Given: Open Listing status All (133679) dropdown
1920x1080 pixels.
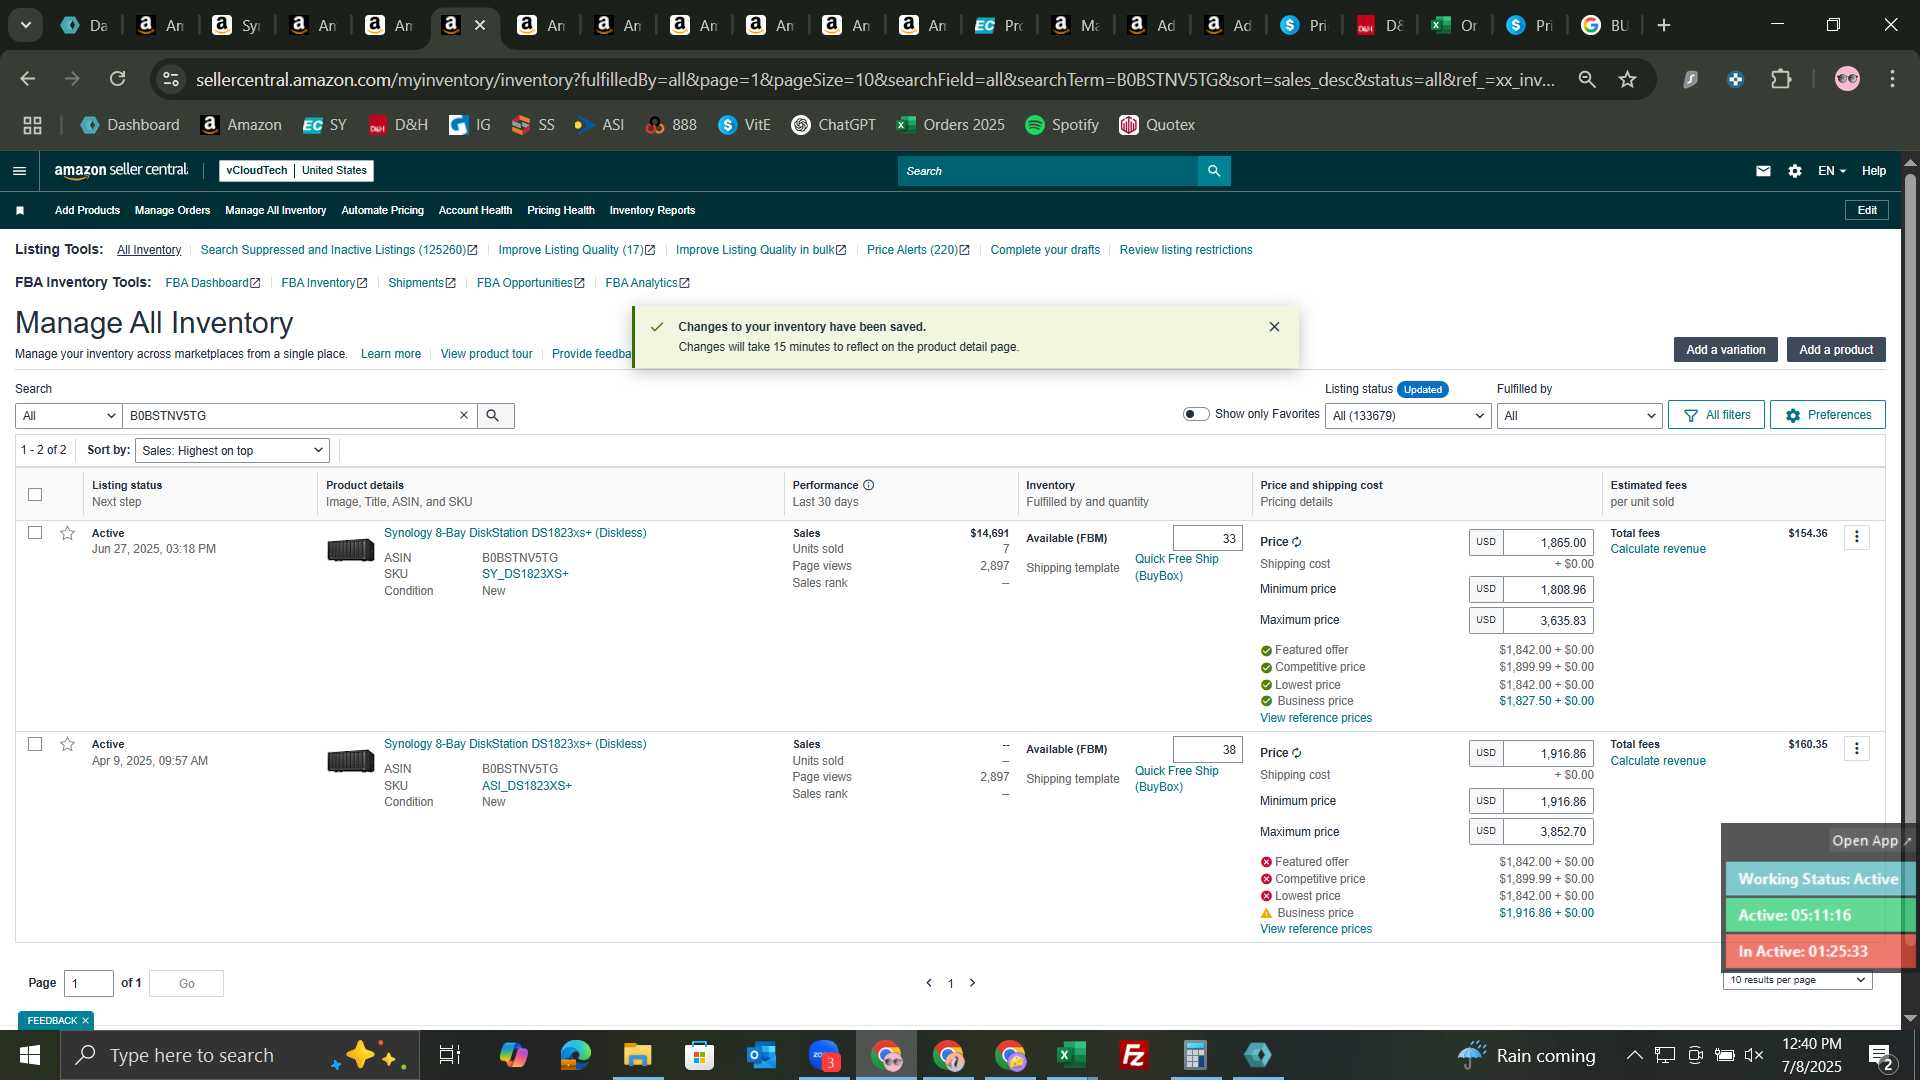Looking at the screenshot, I should click(1407, 415).
